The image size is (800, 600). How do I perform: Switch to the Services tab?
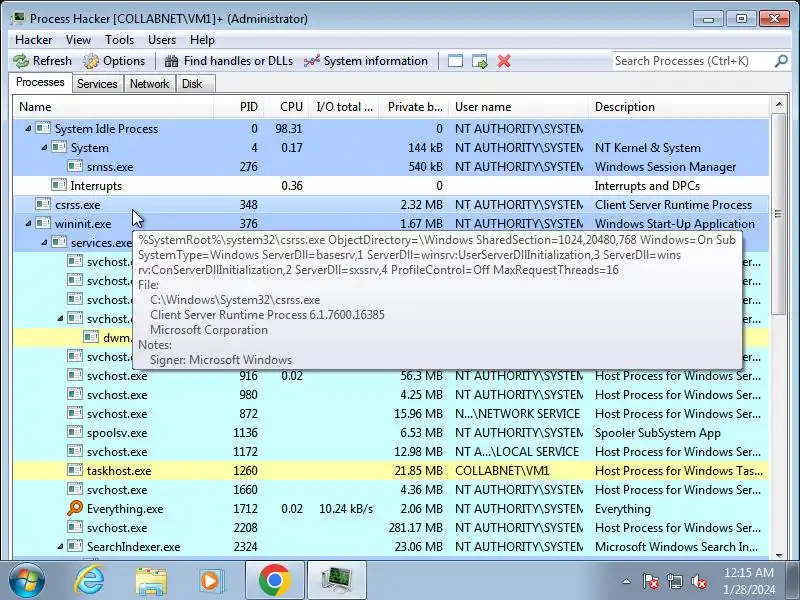coord(97,84)
